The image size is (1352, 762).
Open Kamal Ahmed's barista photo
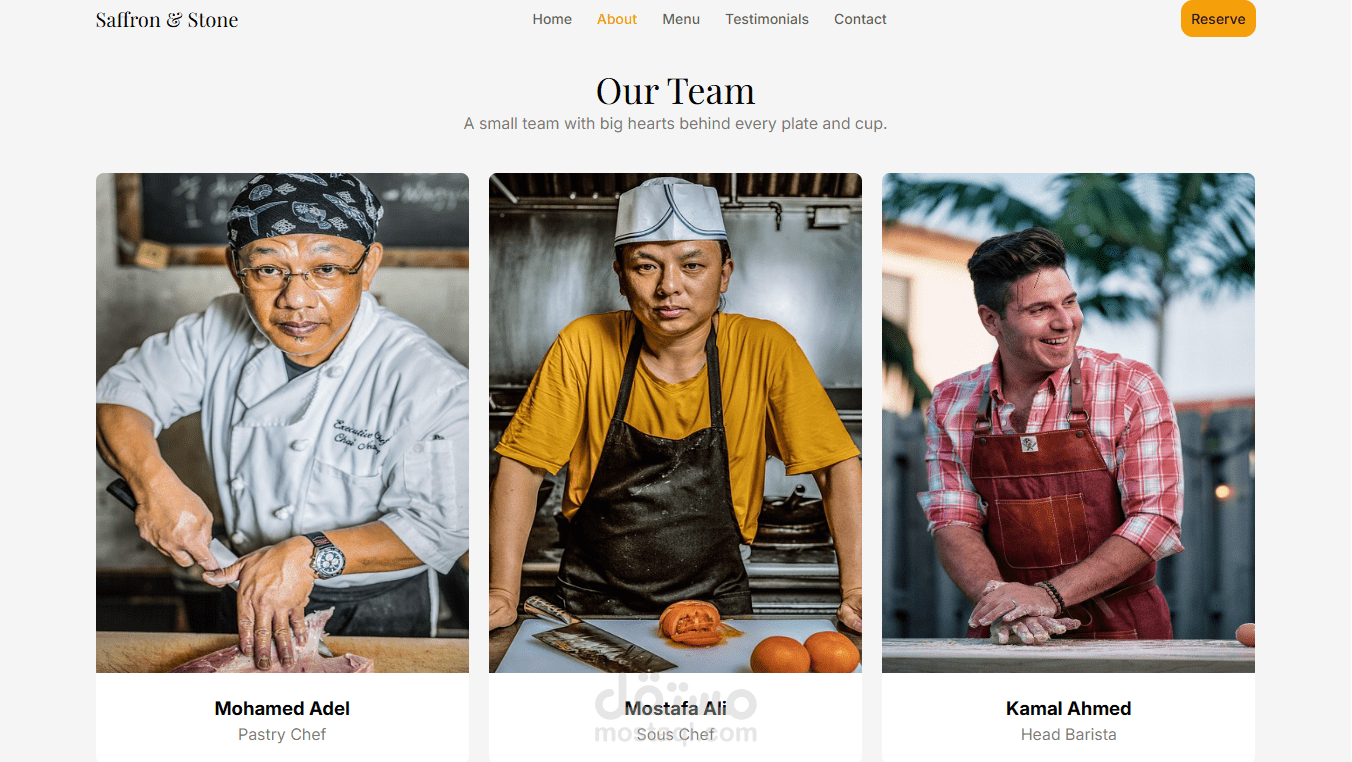pos(1068,423)
